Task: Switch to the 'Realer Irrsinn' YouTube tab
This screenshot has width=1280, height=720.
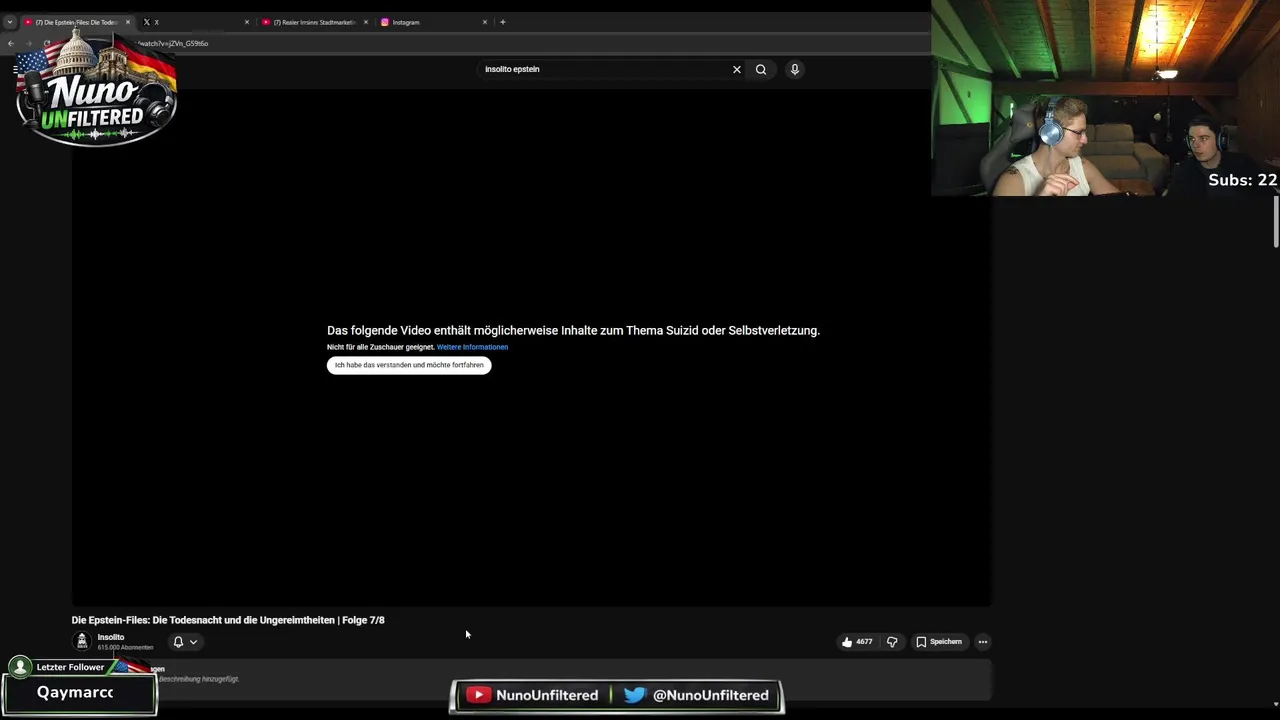Action: pos(313,22)
